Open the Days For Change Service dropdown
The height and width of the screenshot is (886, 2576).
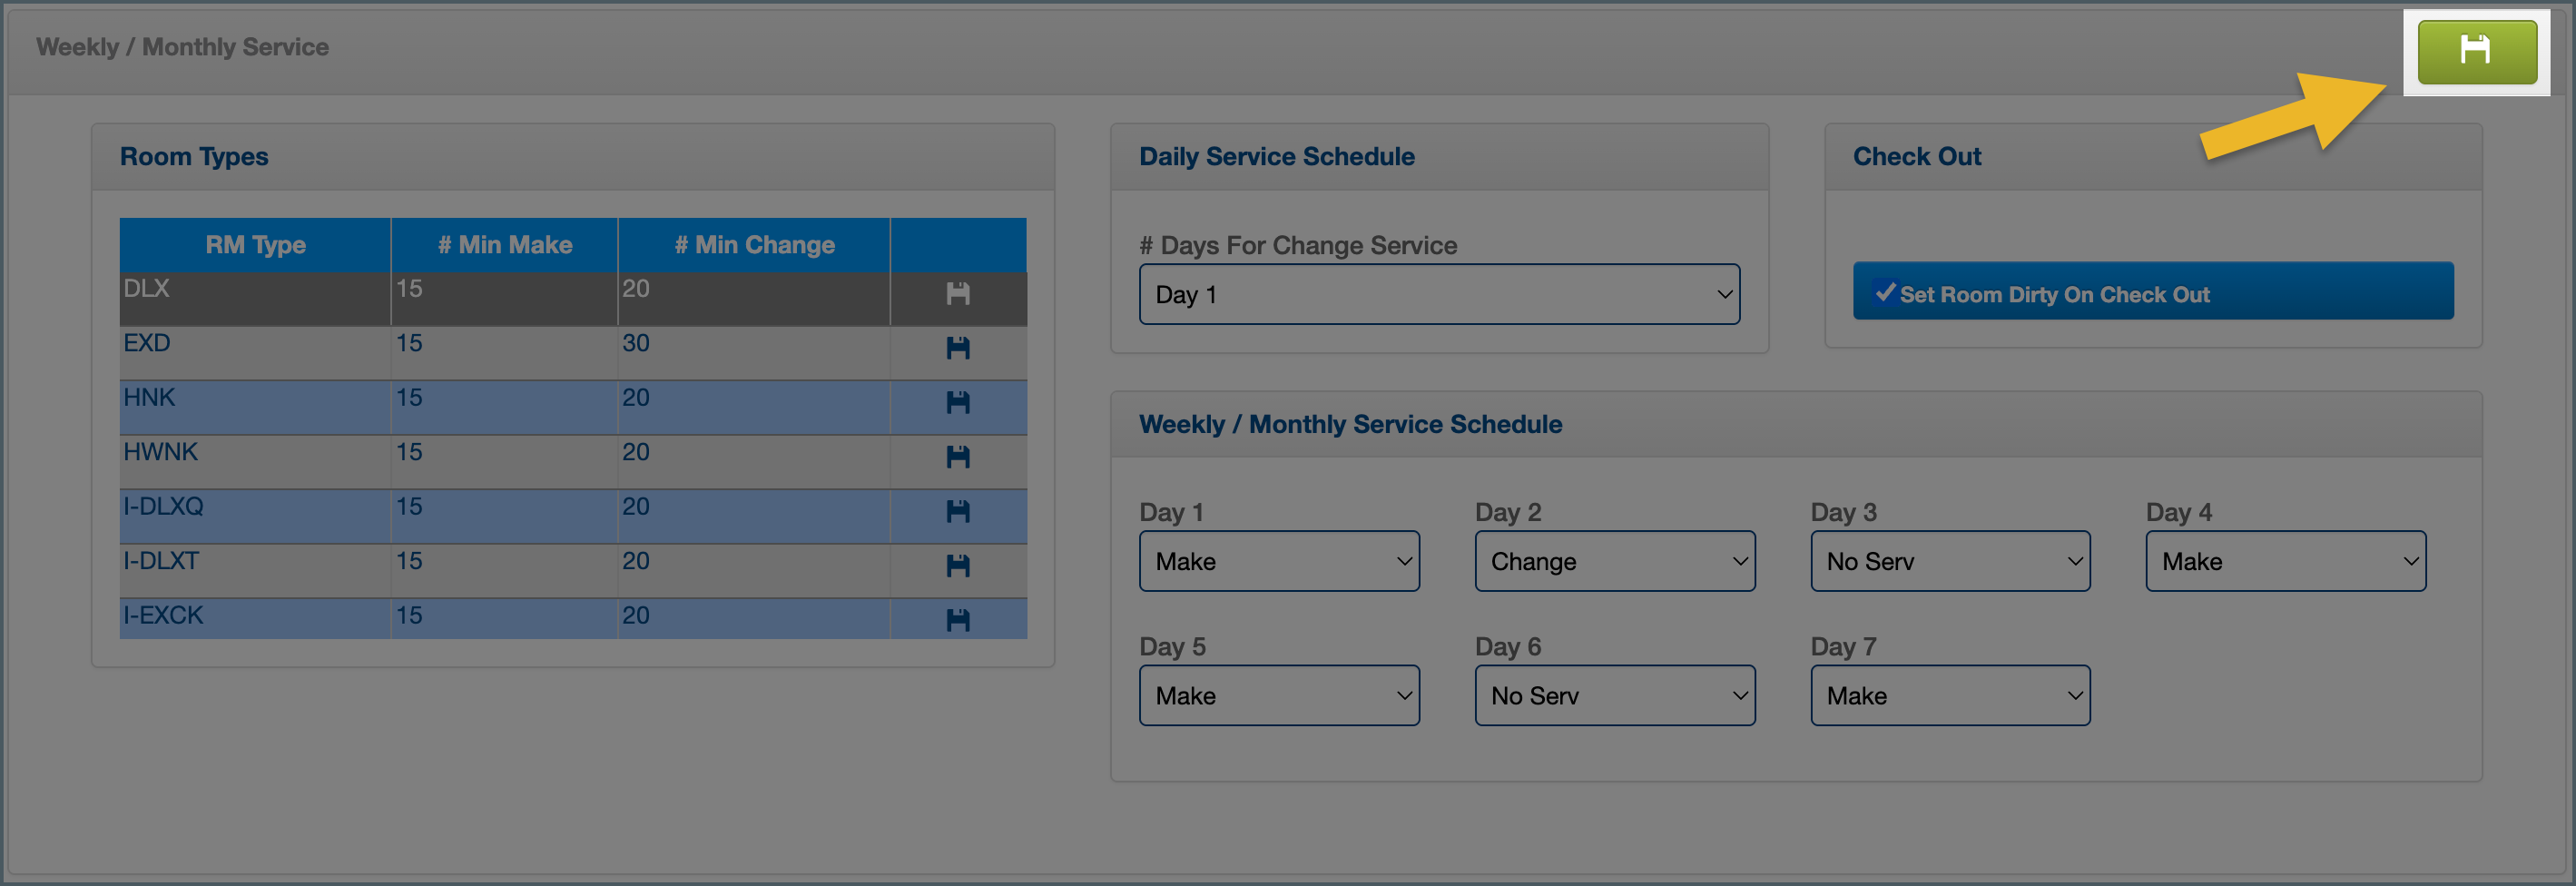pos(1438,295)
